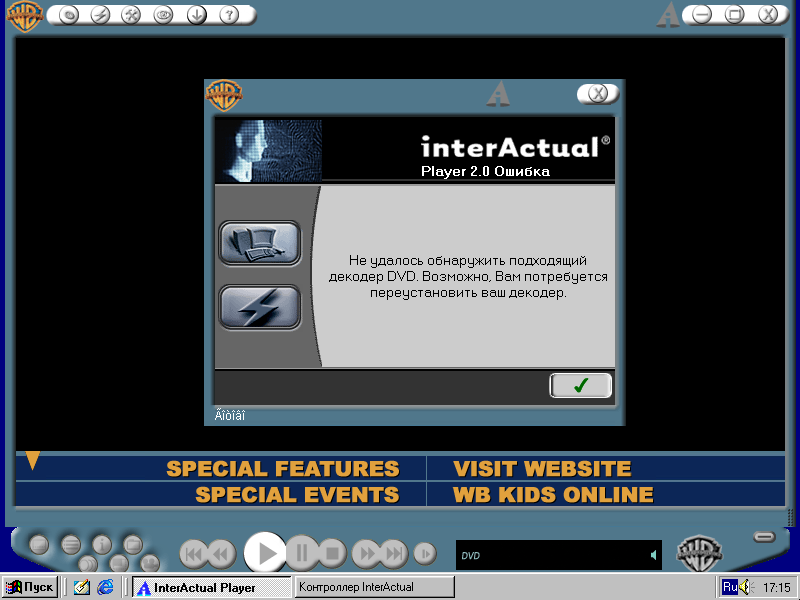Screen dimensions: 800x600
Task: Open the Пуск start menu
Action: [x=30, y=587]
